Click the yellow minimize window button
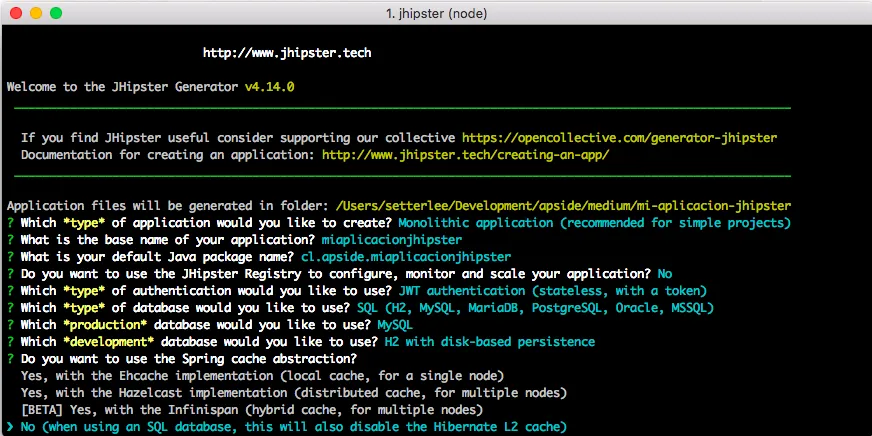Viewport: 872px width, 436px height. point(36,13)
